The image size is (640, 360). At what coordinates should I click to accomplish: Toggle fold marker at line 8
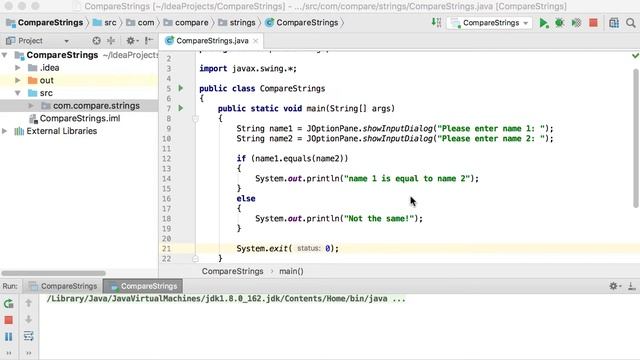tap(195, 119)
